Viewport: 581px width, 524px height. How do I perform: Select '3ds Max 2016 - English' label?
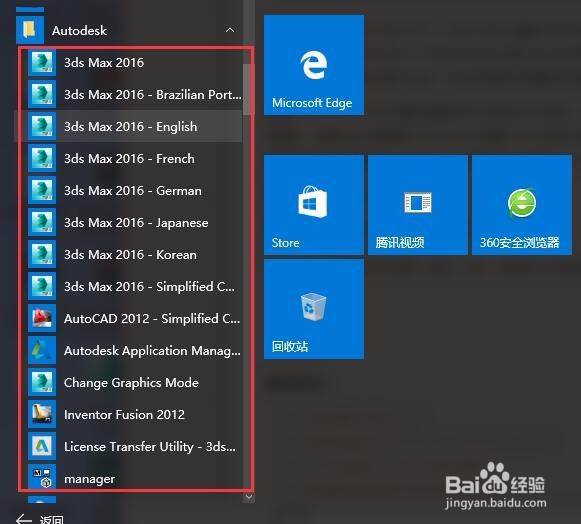pos(130,127)
